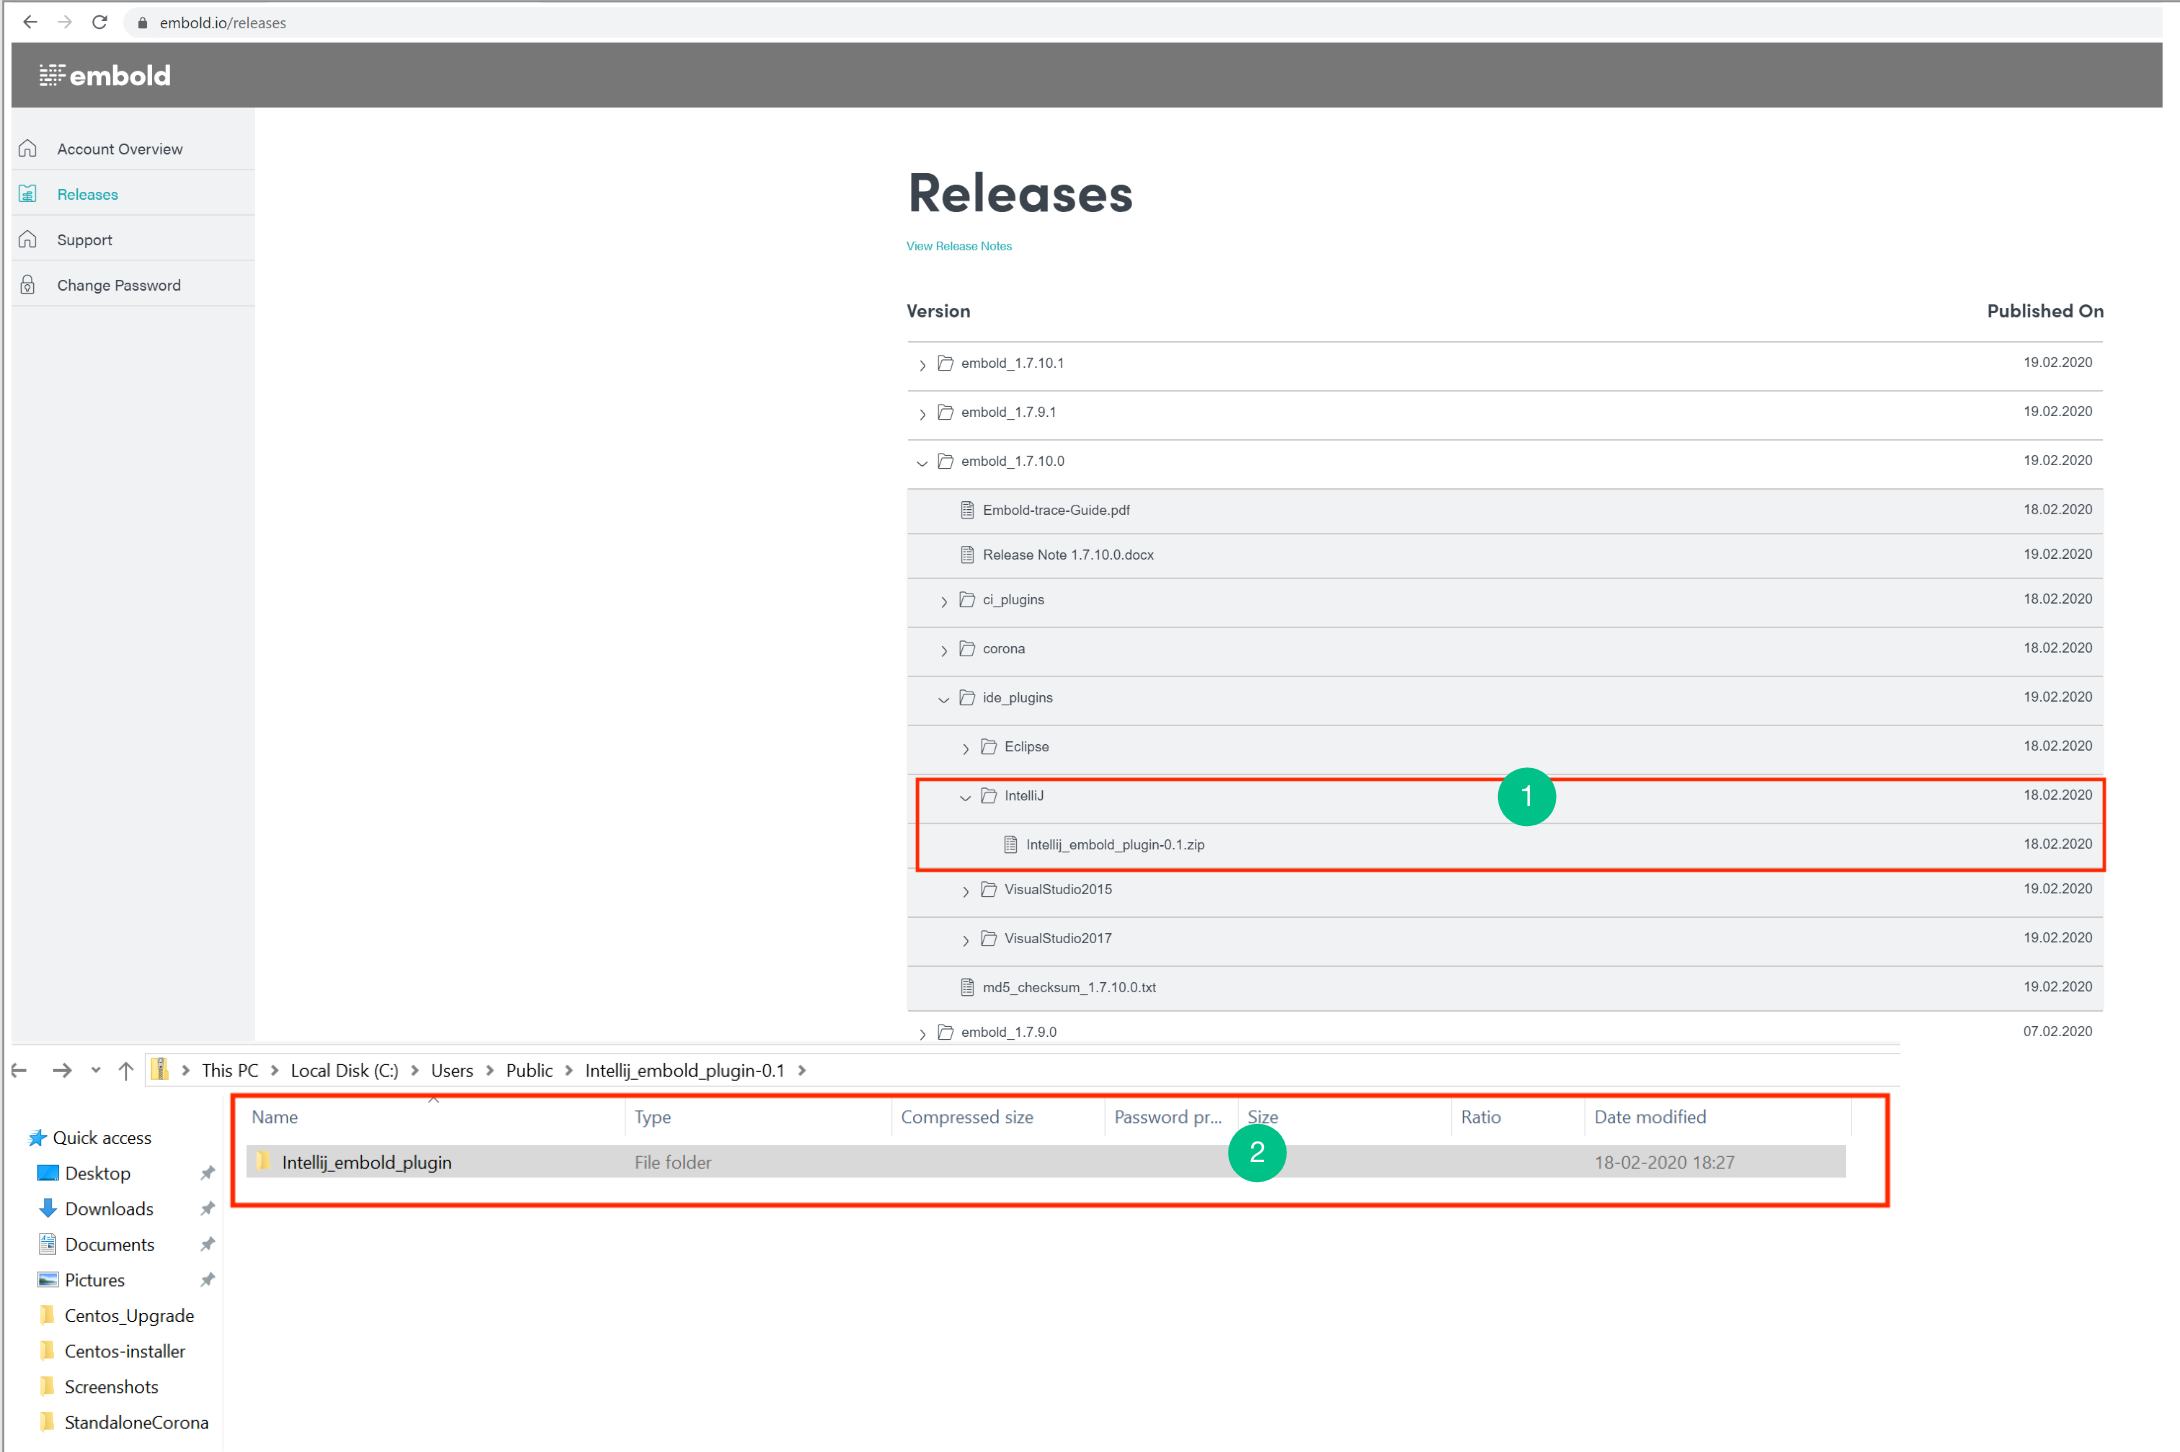Expand the ci_plugins folder chevron
Viewport: 2180px width, 1452px height.
pyautogui.click(x=943, y=601)
